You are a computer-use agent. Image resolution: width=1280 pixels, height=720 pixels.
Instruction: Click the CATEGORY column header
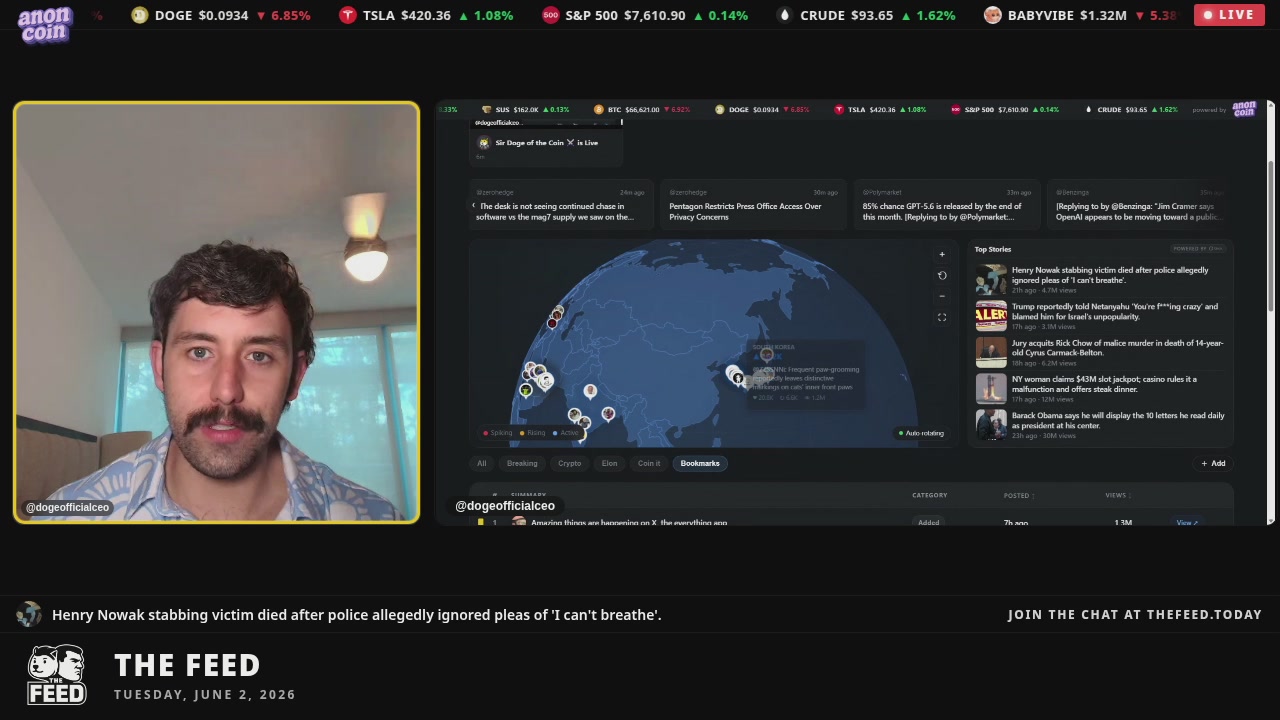(x=929, y=495)
